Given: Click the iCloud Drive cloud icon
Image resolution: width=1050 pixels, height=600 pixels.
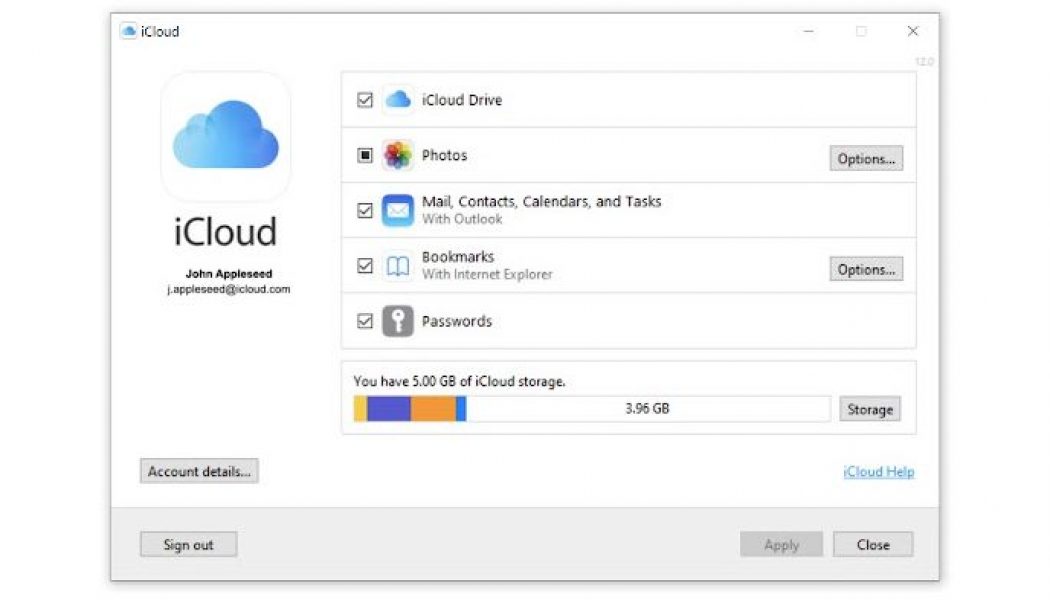Looking at the screenshot, I should click(399, 99).
